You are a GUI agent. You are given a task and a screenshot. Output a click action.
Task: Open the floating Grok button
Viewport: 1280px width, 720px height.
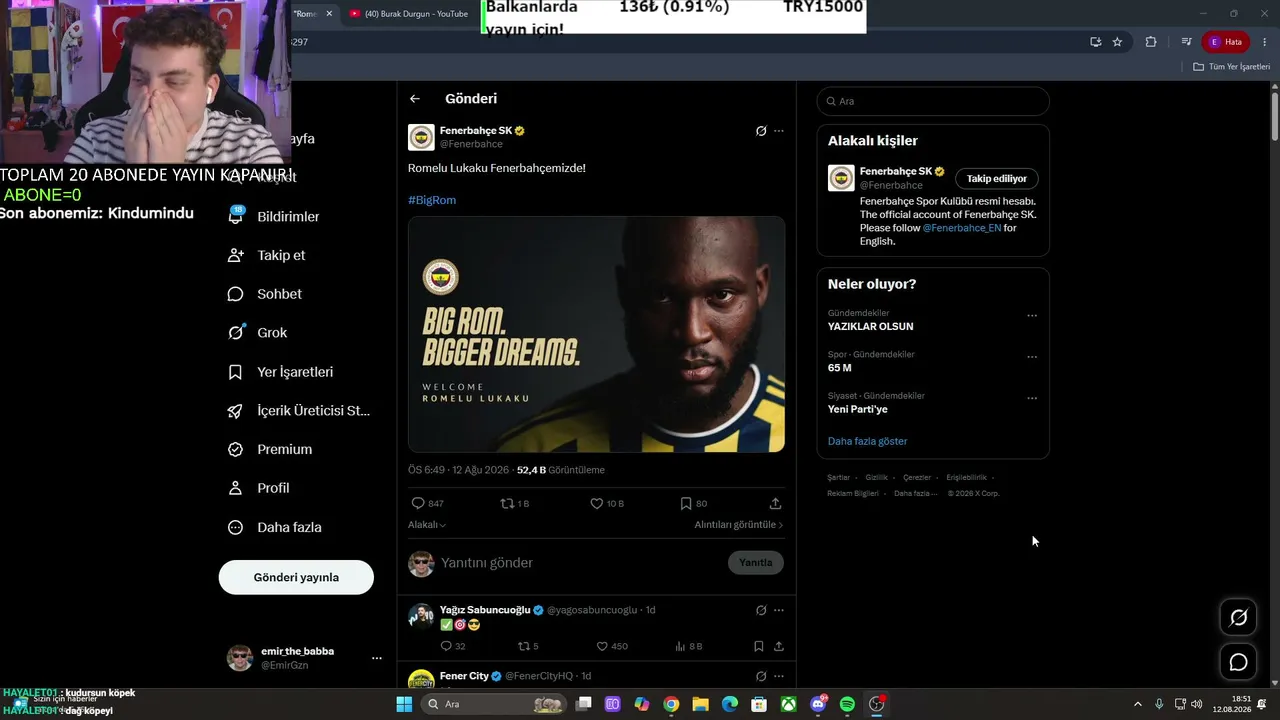[1238, 618]
